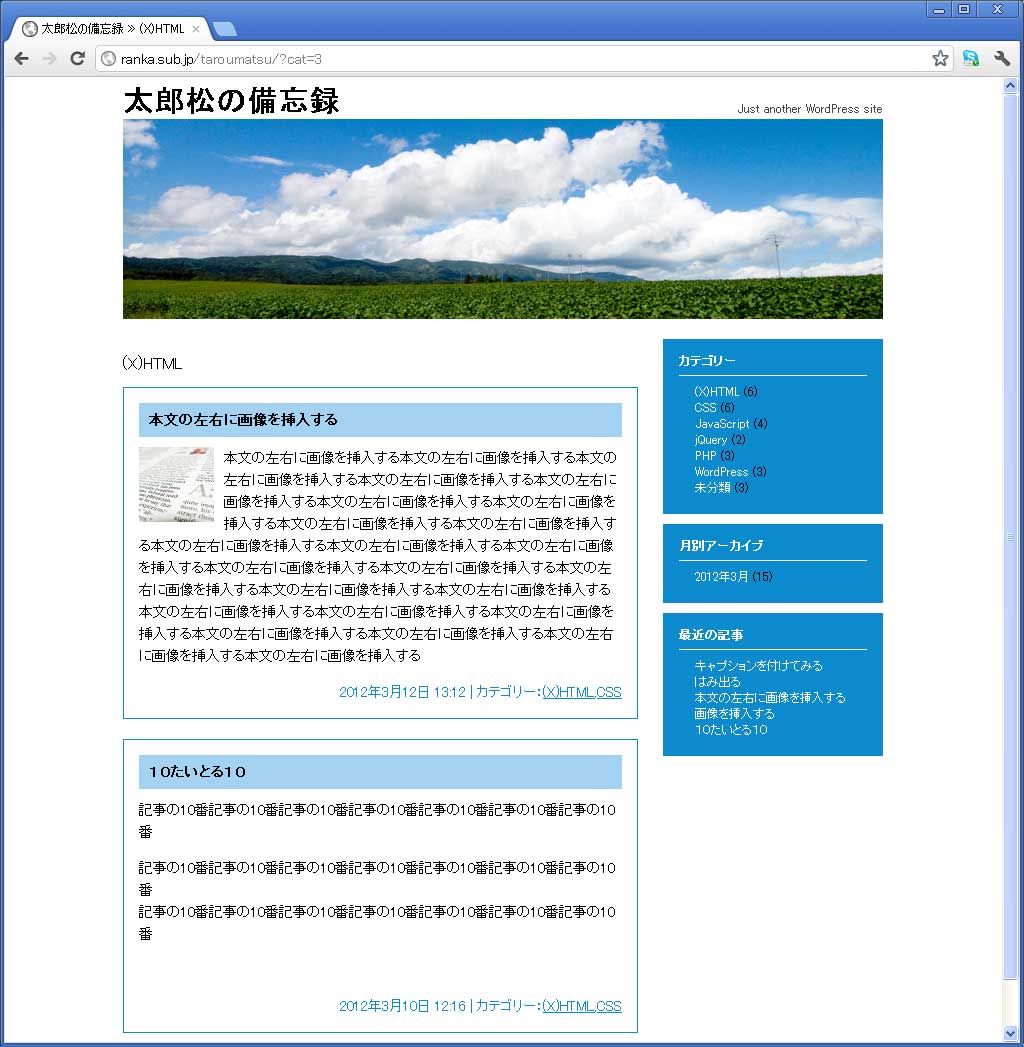The image size is (1024, 1047).
Task: Open a new tab with new-tab button
Action: point(225,29)
